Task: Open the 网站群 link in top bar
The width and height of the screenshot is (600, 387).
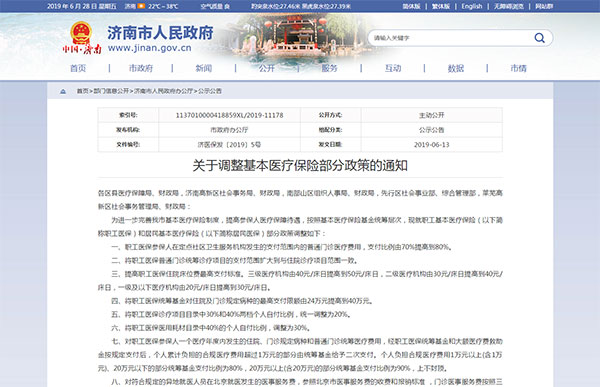Action: 544,6
